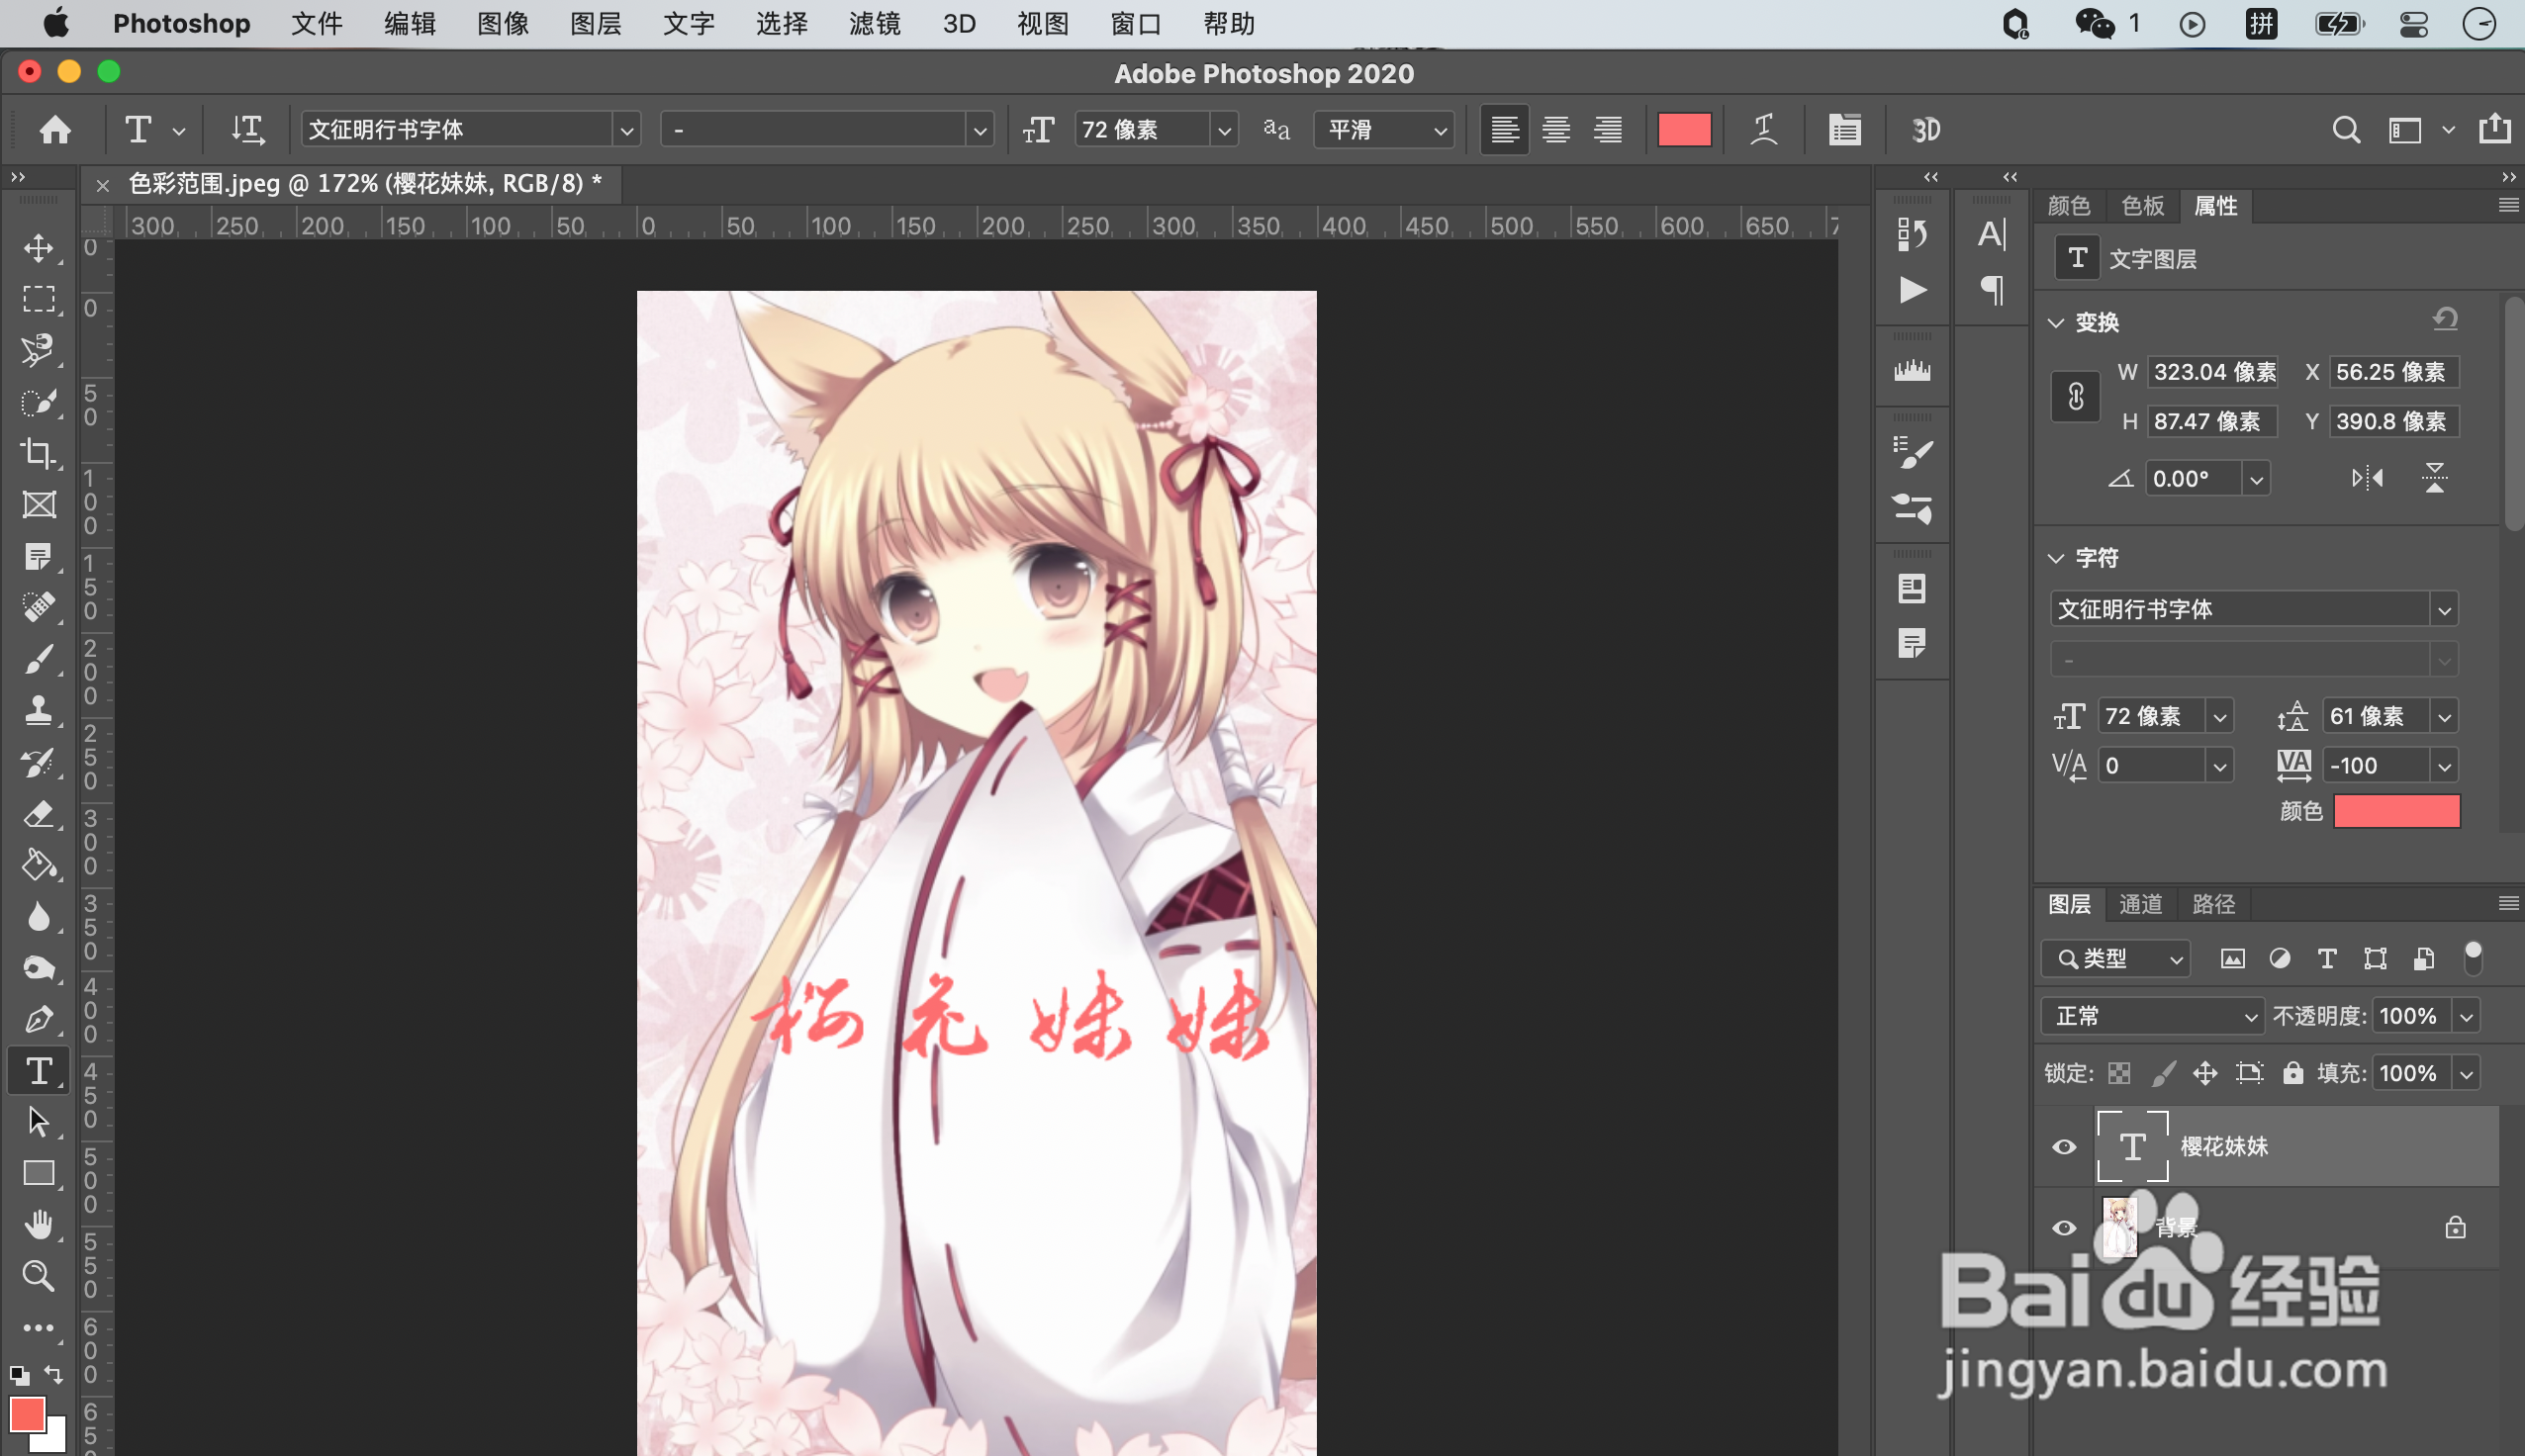Viewport: 2525px width, 1456px height.
Task: Open layer filter 类型 dropdown
Action: (2115, 958)
